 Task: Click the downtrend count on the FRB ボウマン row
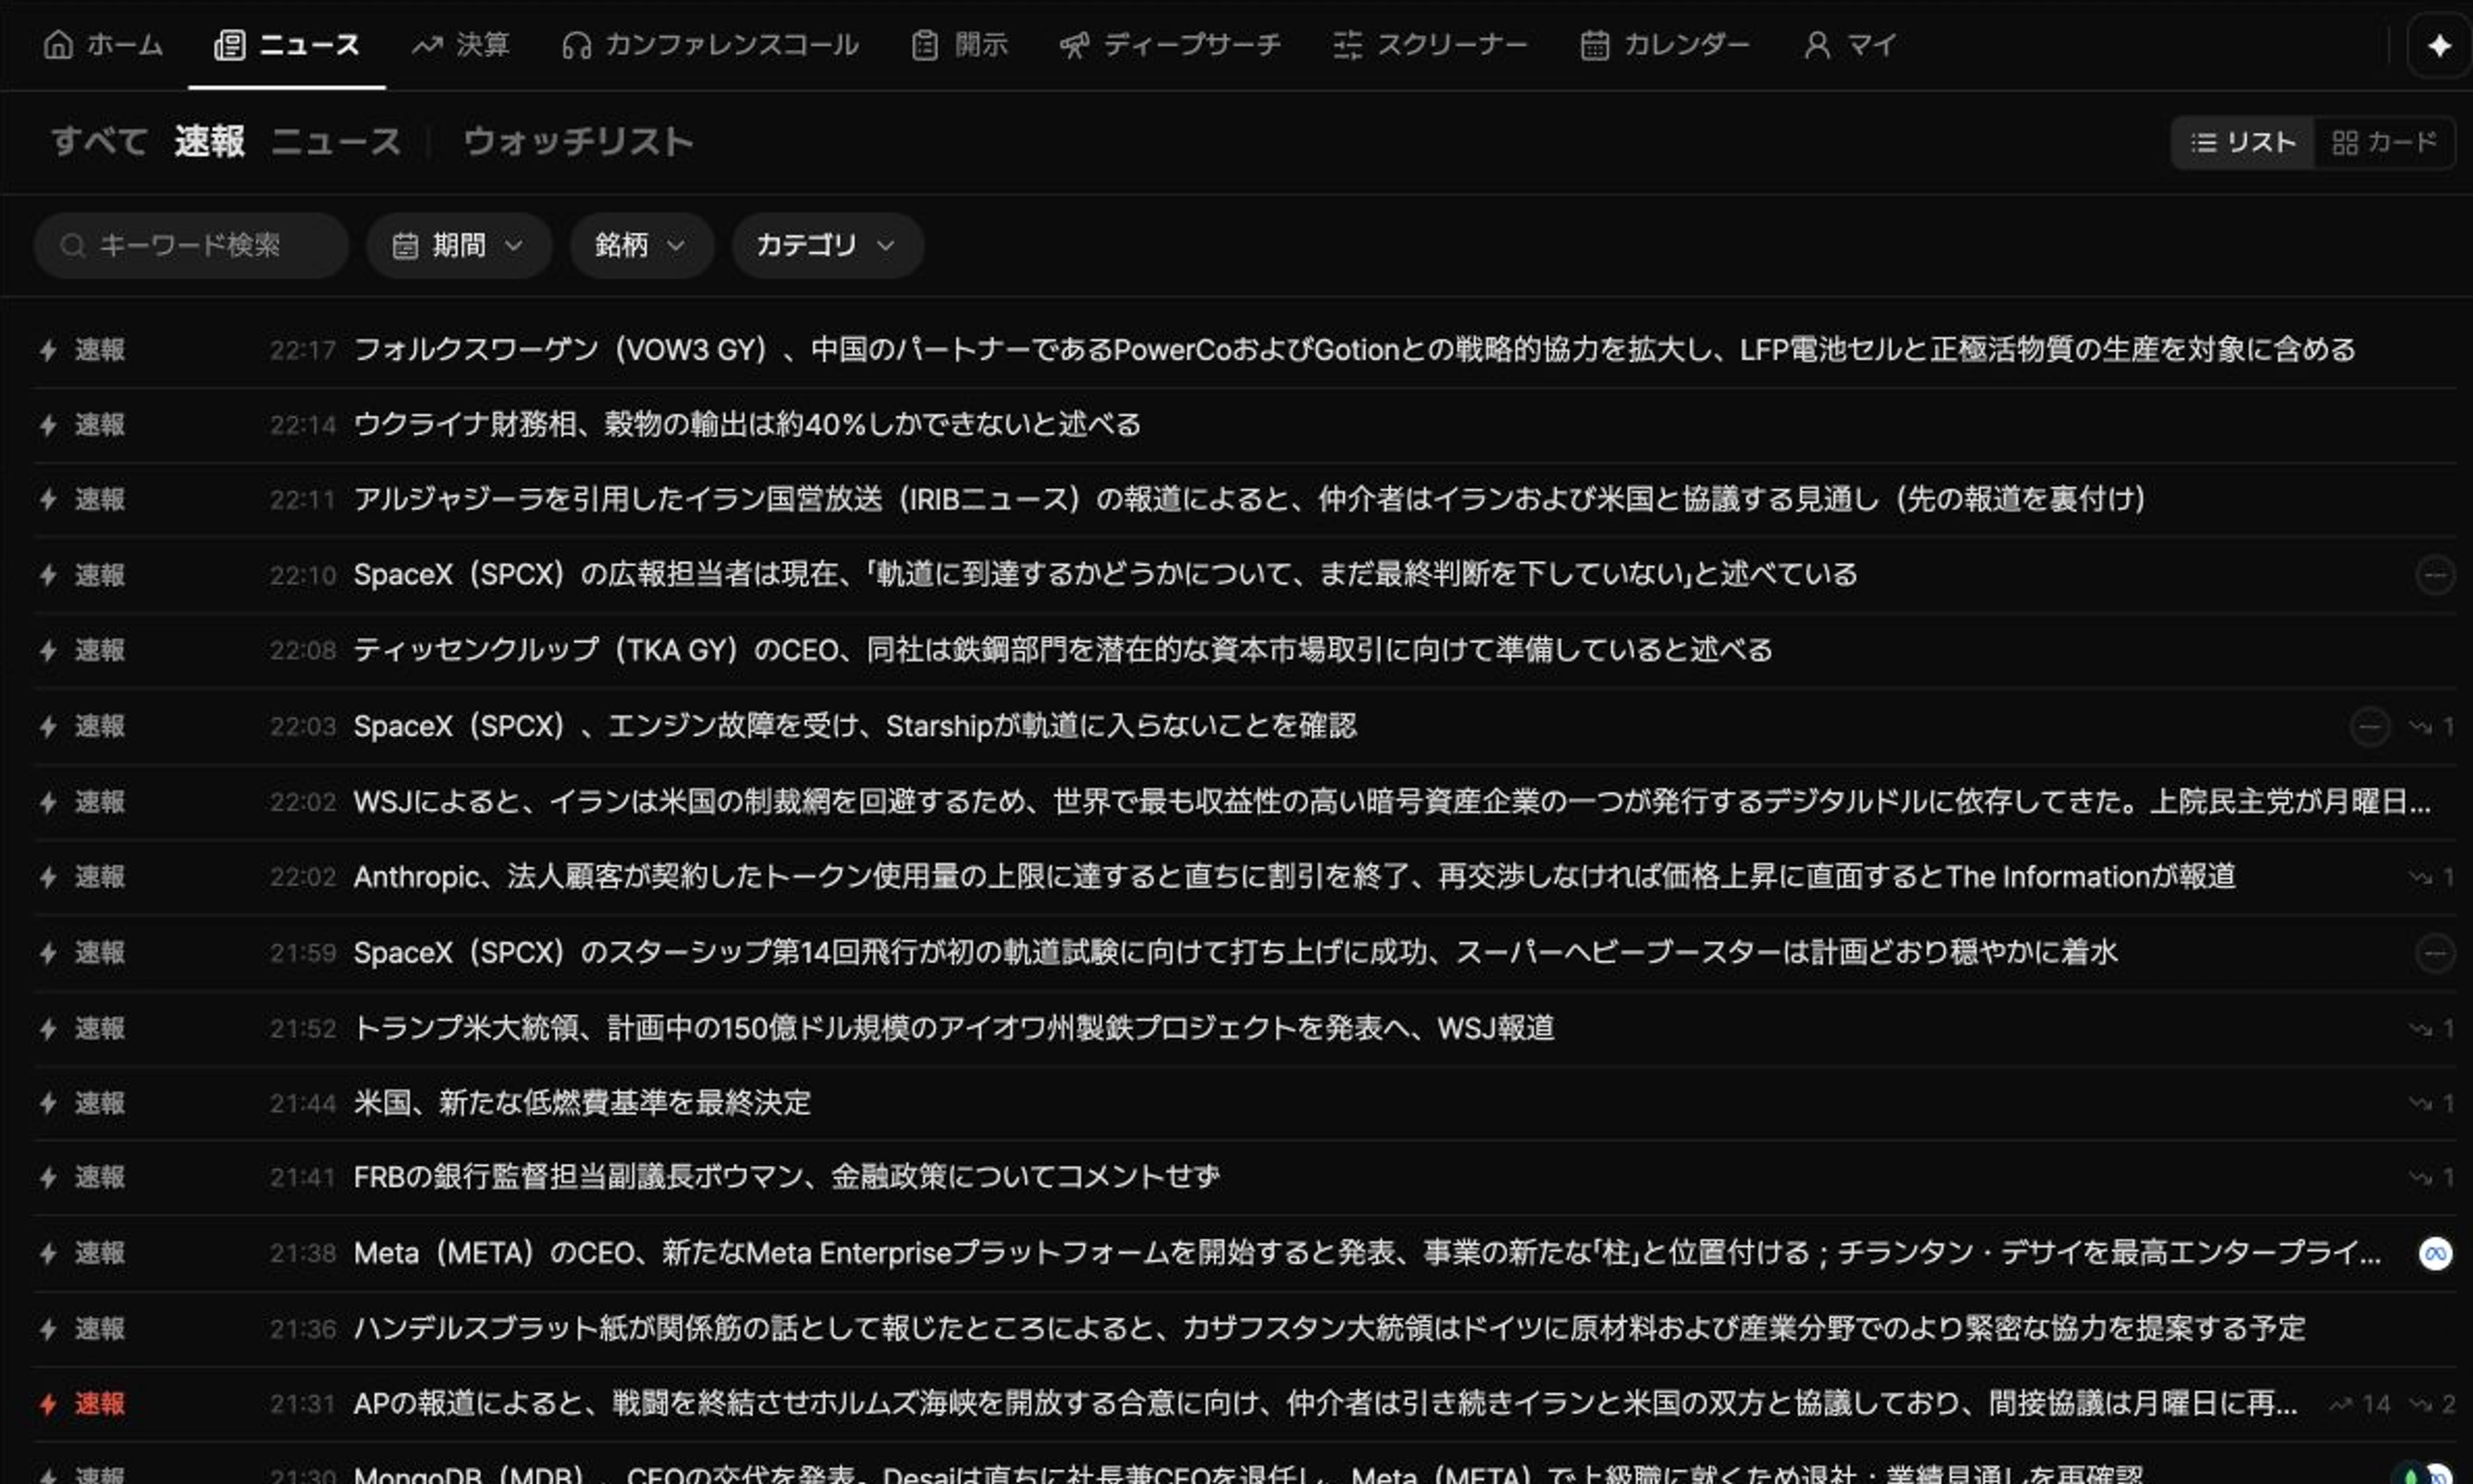(x=2432, y=1178)
